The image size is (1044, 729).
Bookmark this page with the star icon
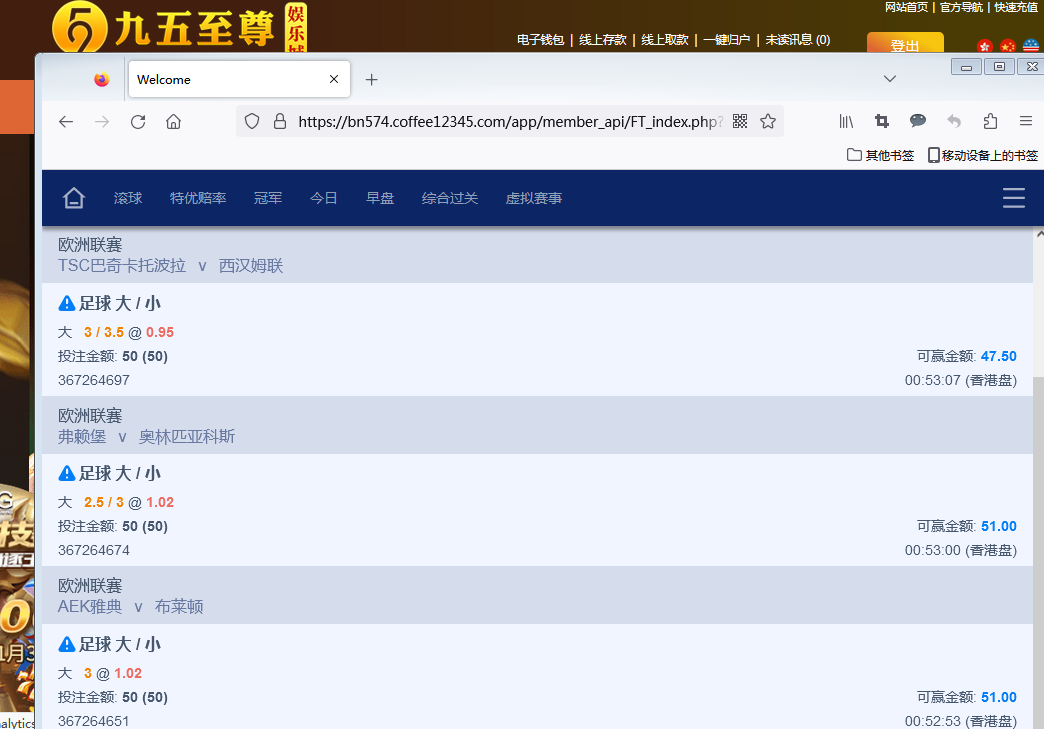pyautogui.click(x=768, y=121)
